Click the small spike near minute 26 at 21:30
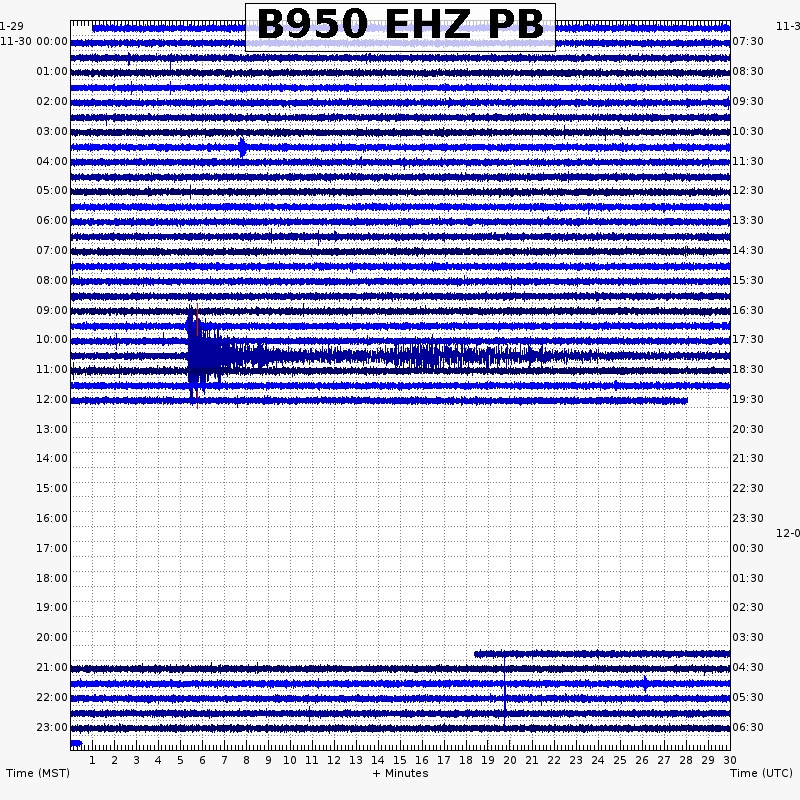 [645, 683]
